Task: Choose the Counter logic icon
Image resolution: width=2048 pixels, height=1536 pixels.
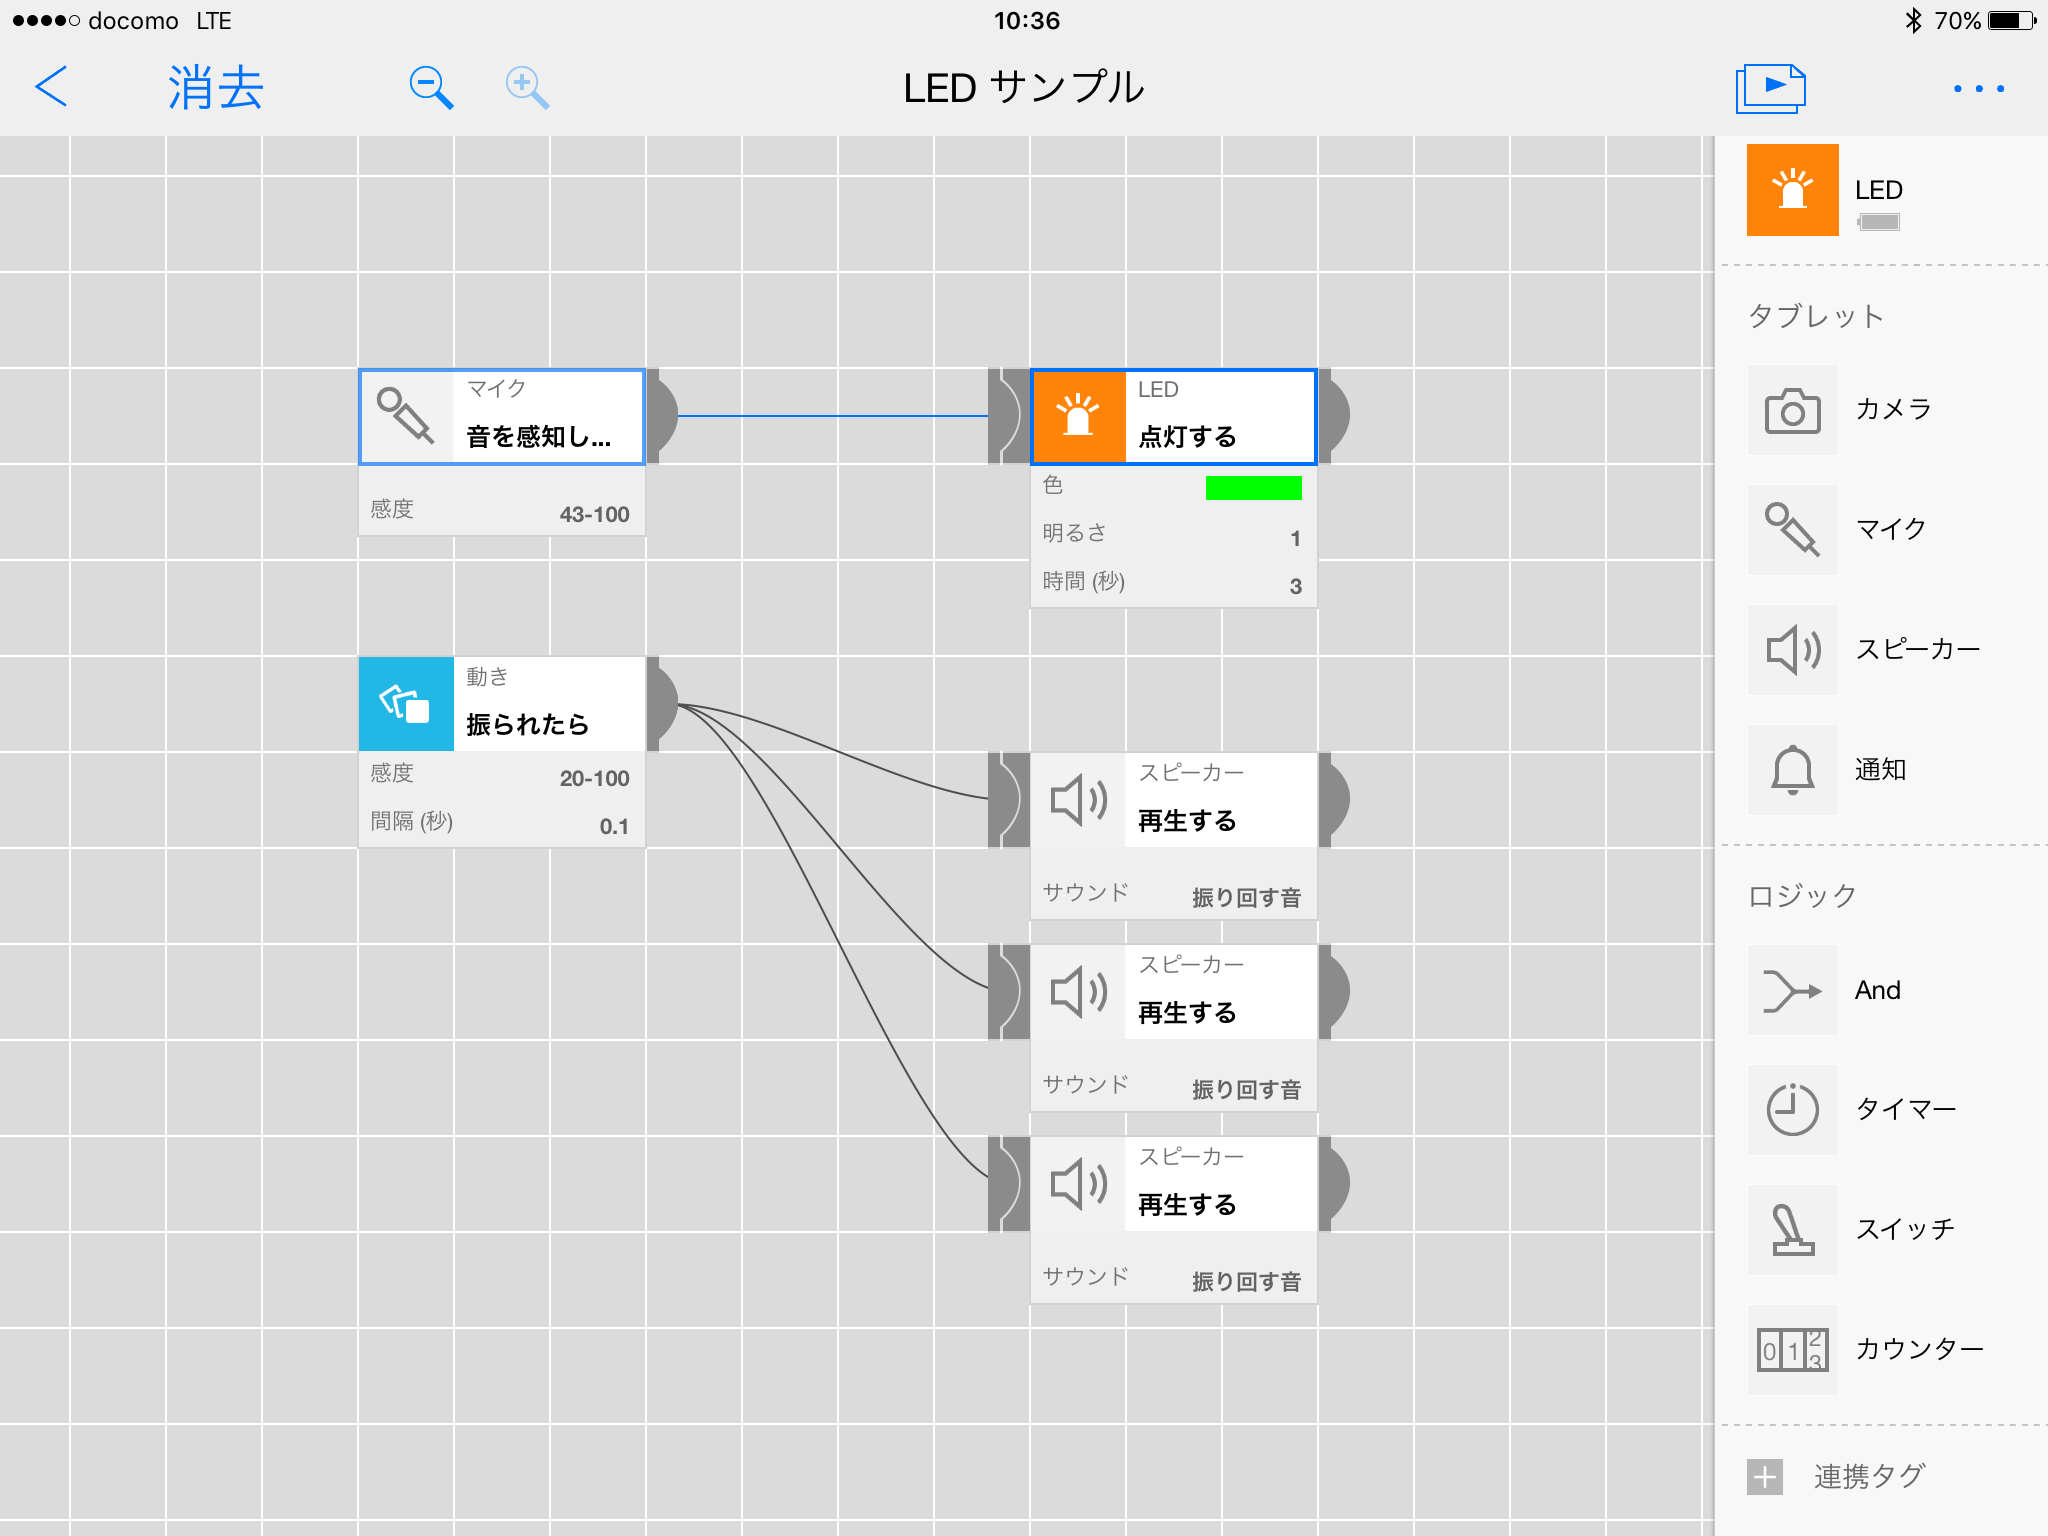Action: pyautogui.click(x=1792, y=1350)
